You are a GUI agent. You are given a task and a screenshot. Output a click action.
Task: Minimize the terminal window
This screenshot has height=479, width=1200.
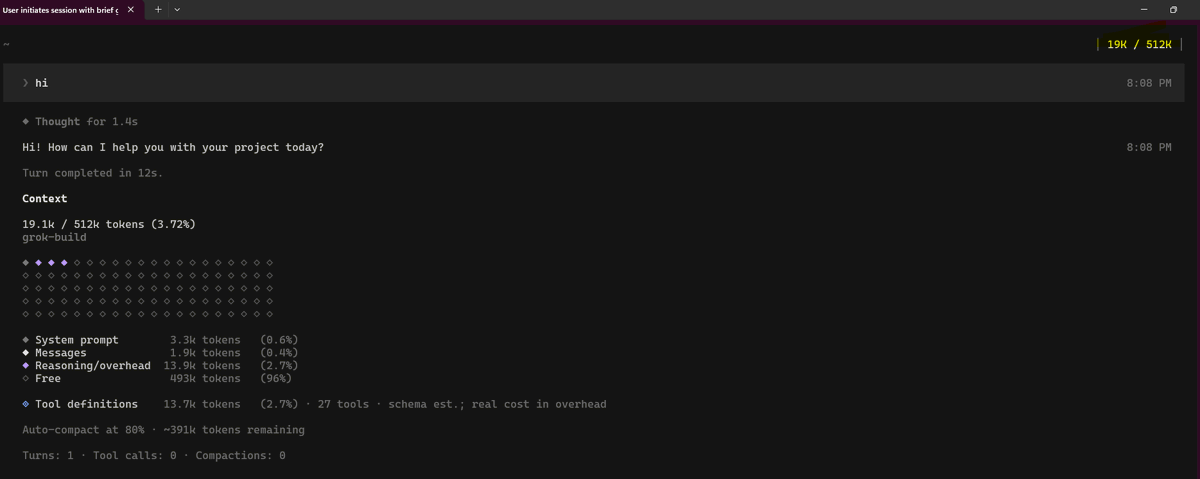coord(1144,9)
